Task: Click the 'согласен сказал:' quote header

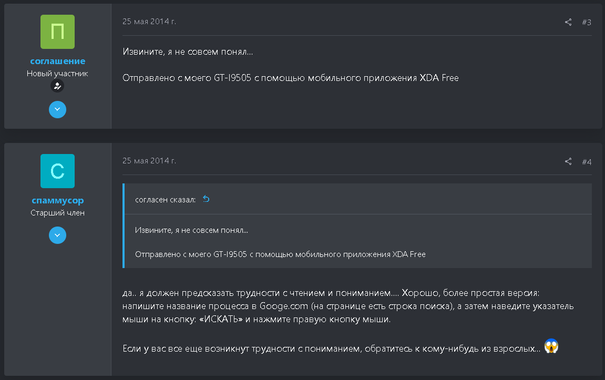Action: (165, 200)
